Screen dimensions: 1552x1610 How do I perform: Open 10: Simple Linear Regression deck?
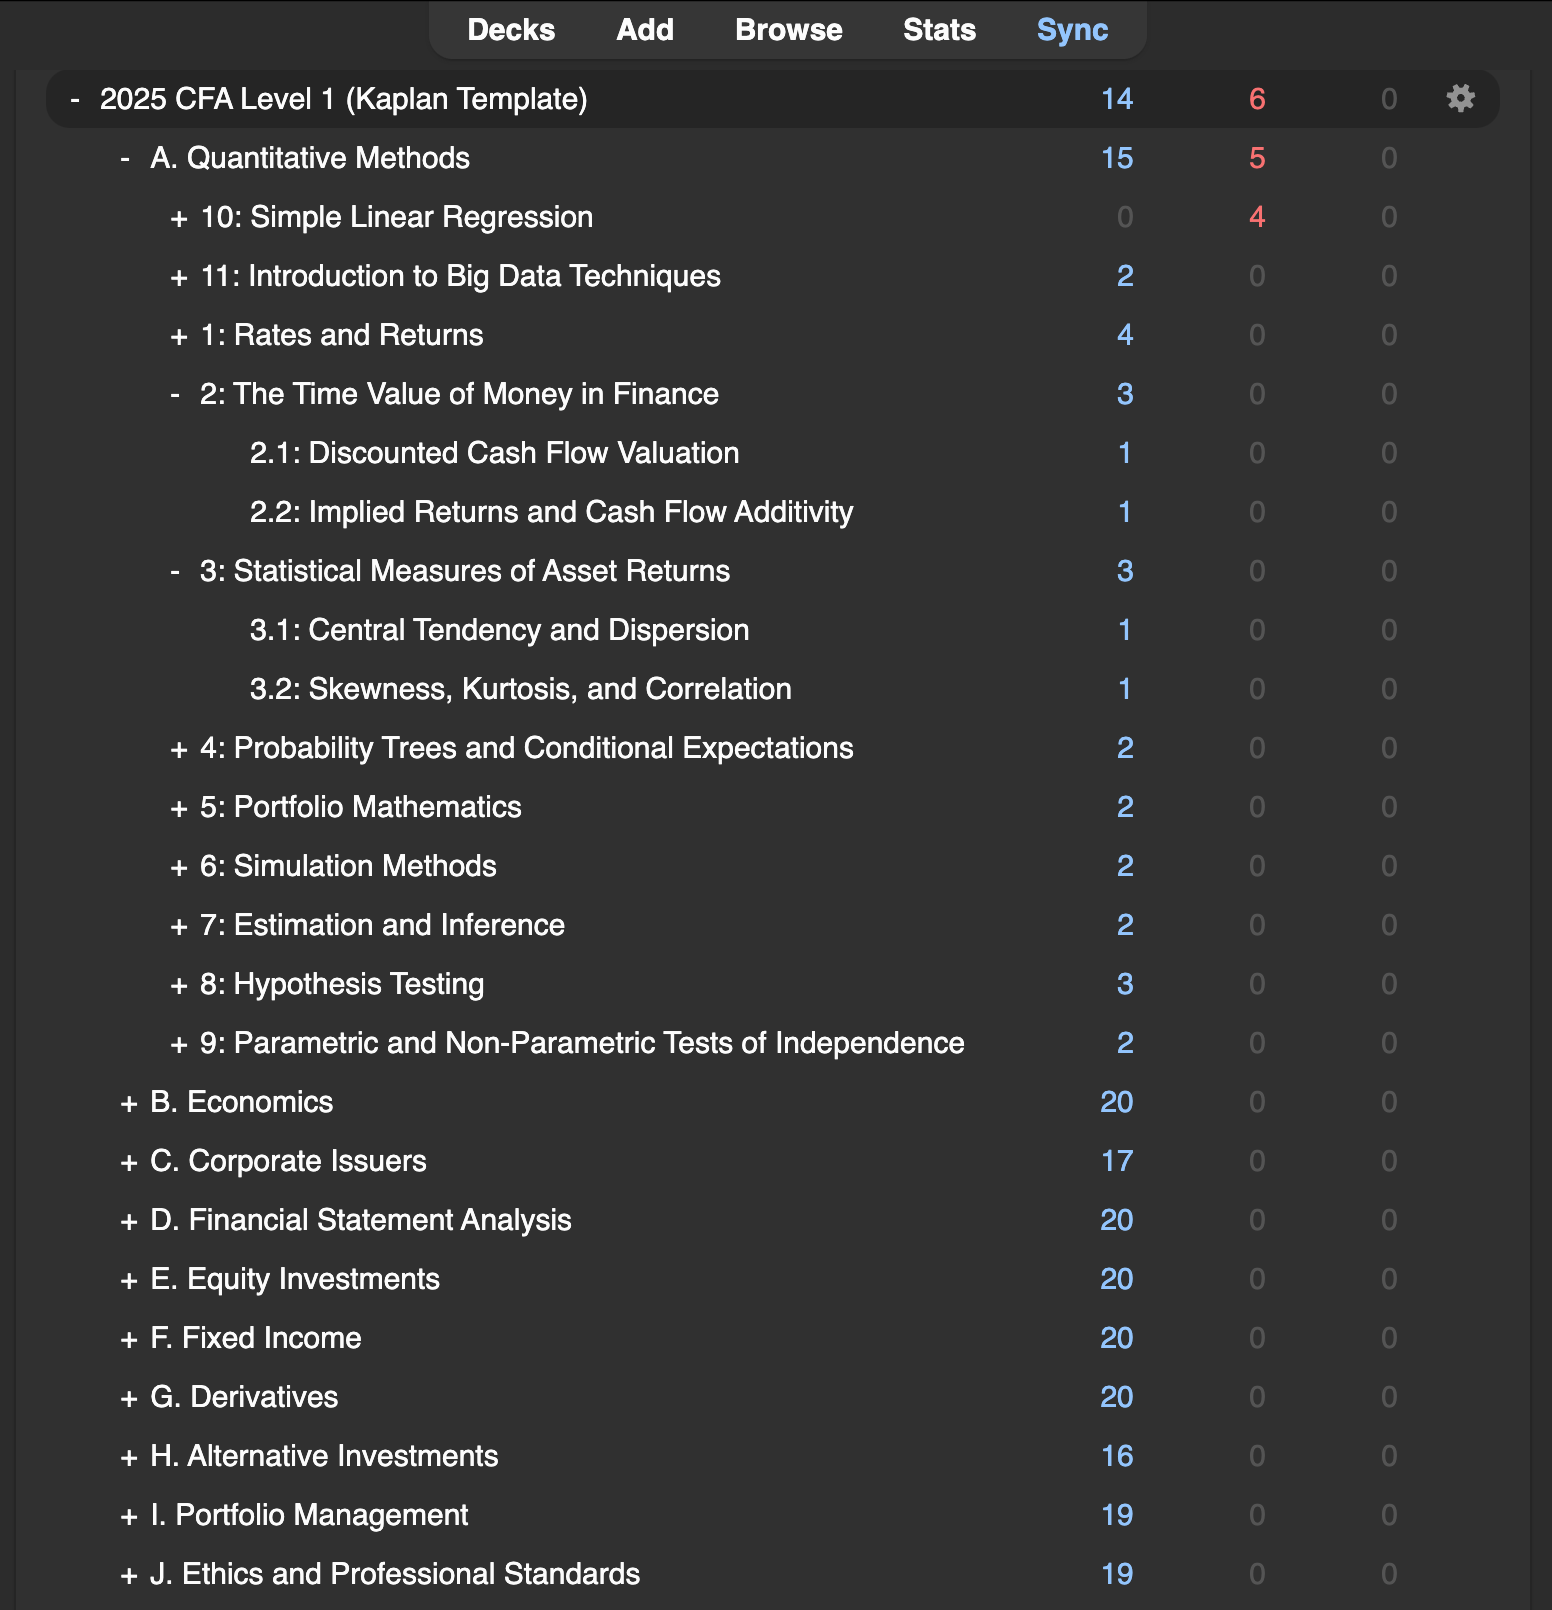point(397,217)
